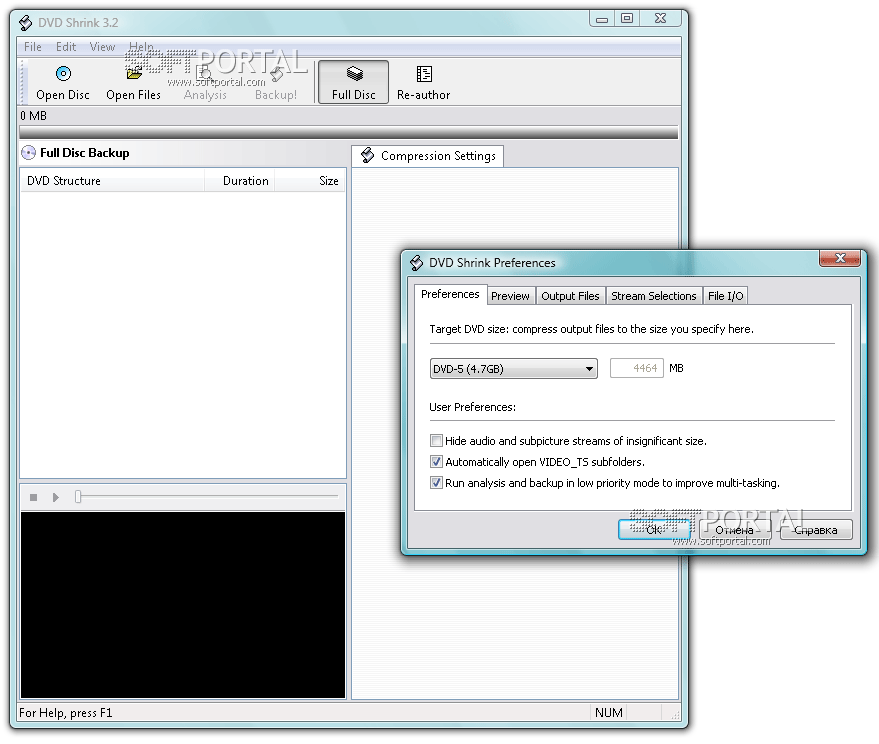Open the File menu

[x=33, y=47]
